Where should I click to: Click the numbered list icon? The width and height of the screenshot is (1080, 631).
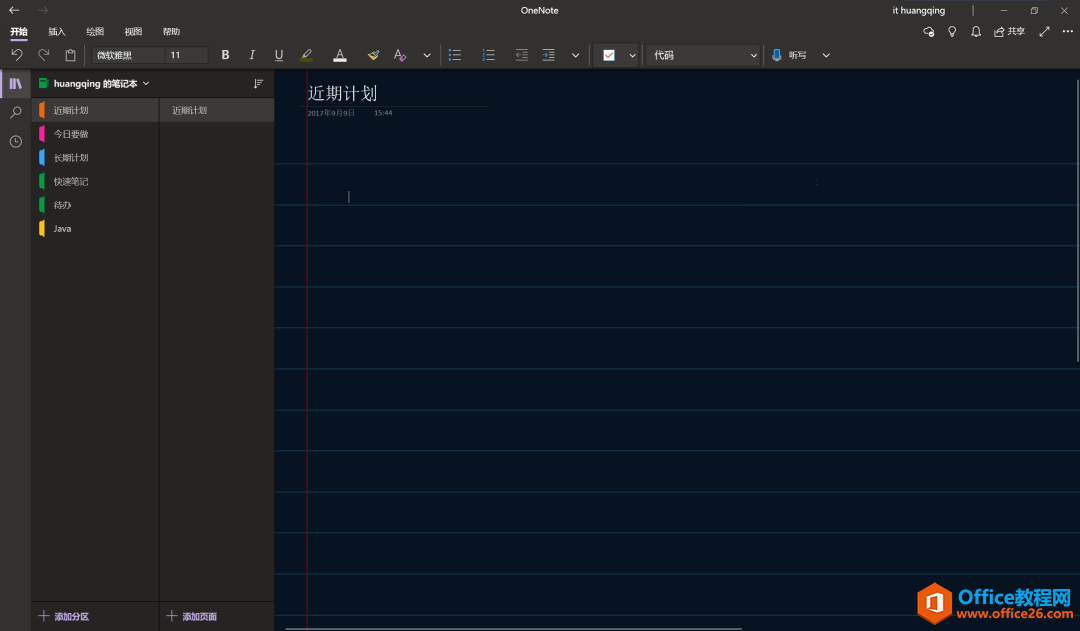tap(488, 55)
